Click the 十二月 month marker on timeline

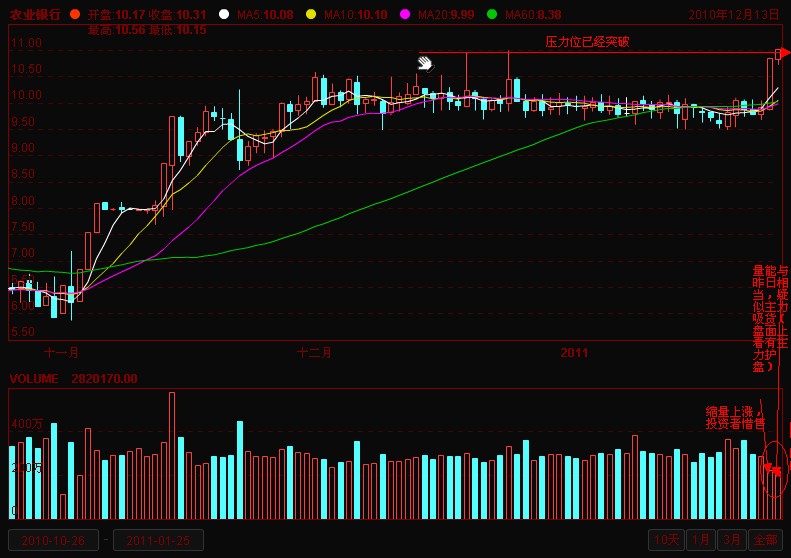314,352
